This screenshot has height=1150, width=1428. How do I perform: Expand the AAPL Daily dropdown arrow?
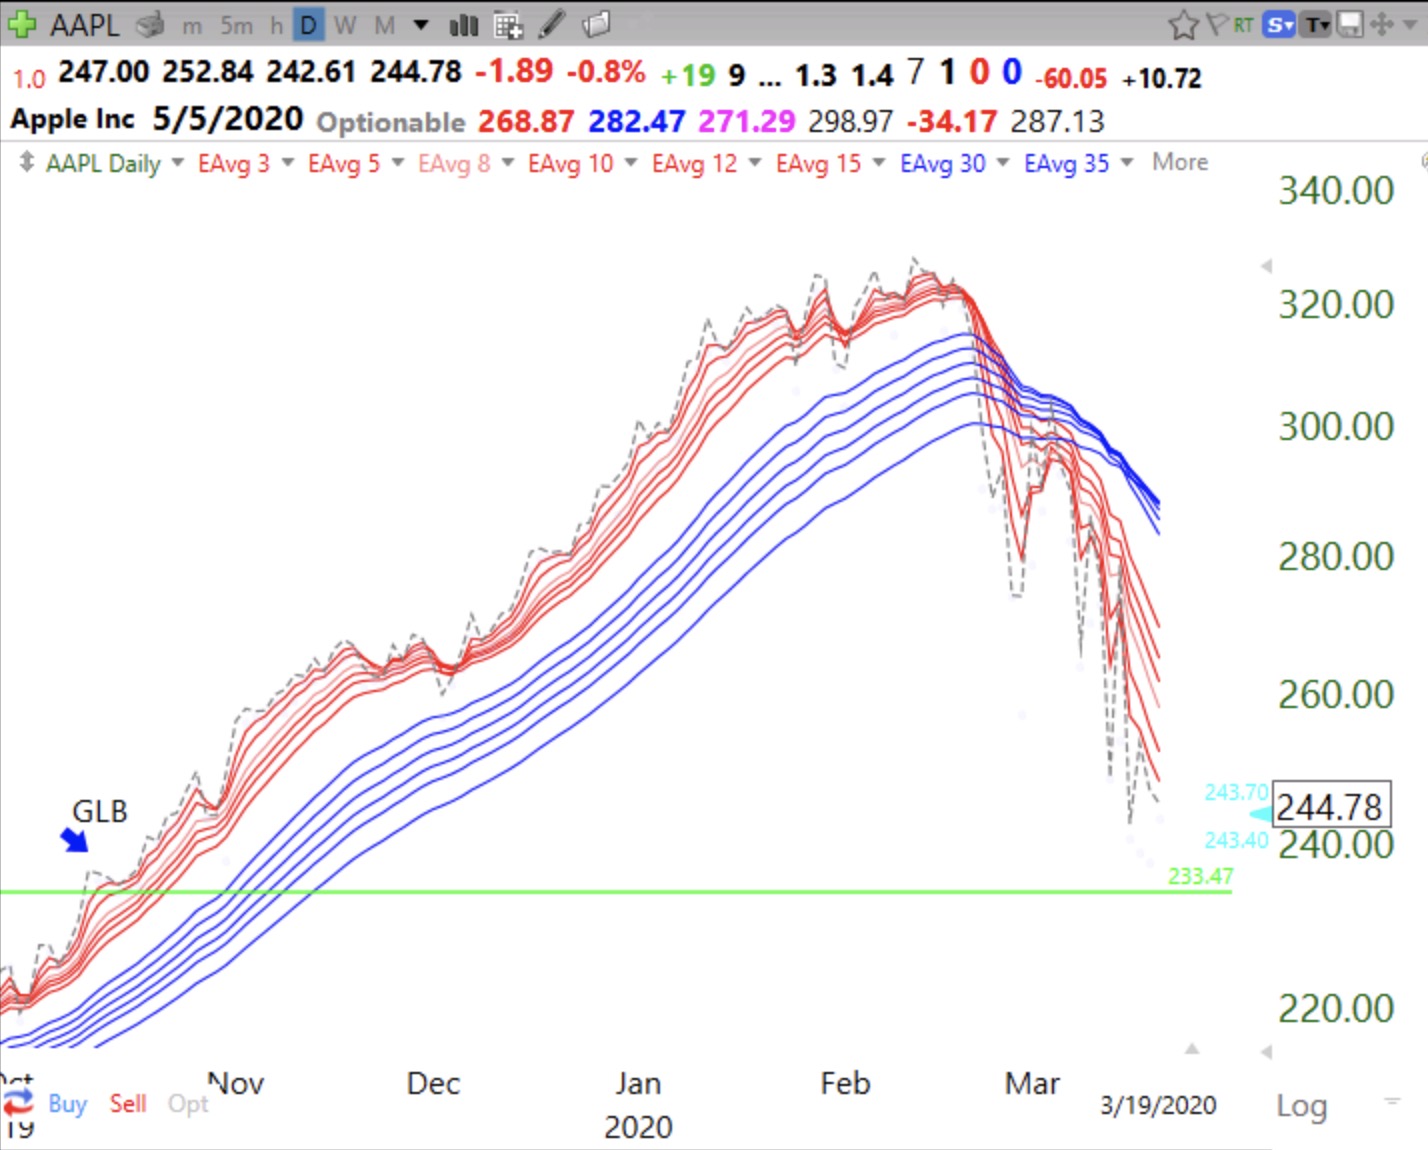178,161
